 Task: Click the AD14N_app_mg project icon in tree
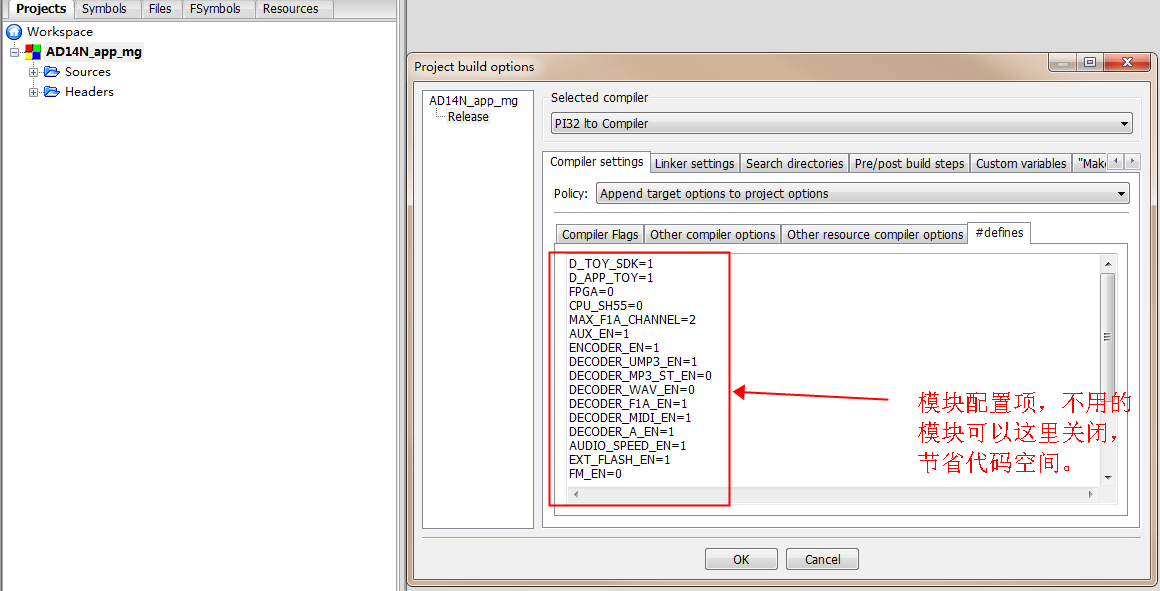coord(33,52)
